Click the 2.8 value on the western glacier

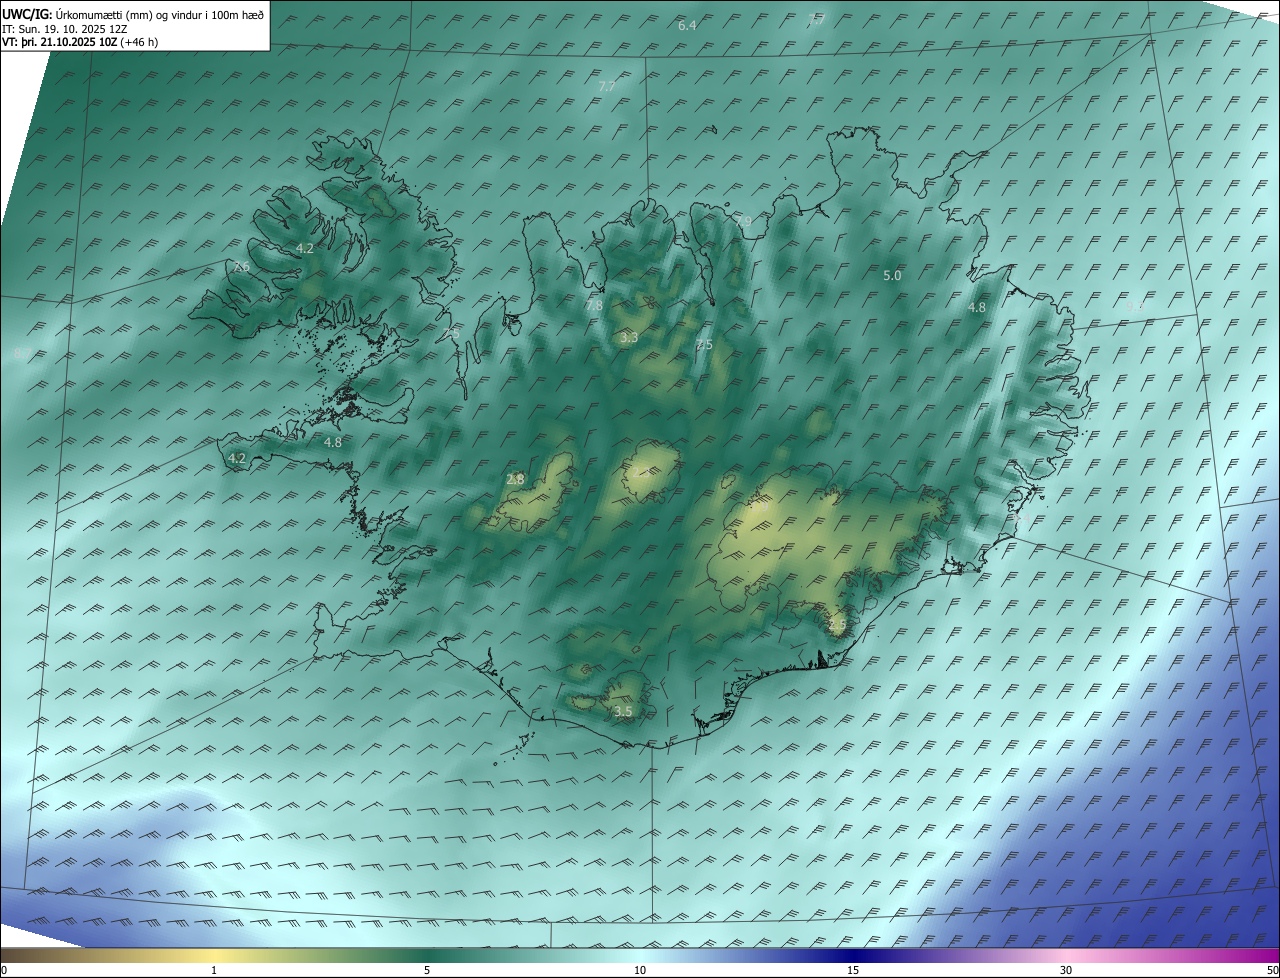coord(515,479)
